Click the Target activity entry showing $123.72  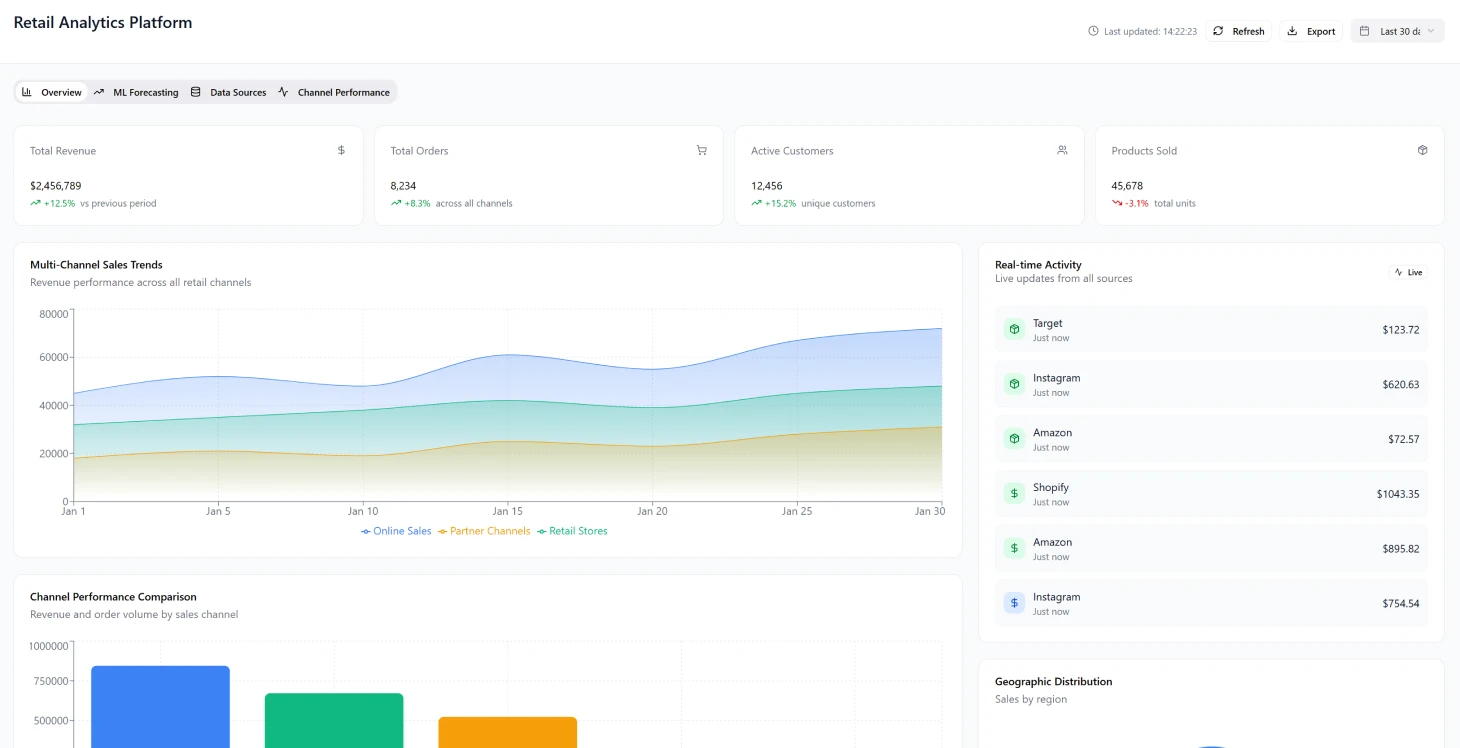pos(1210,329)
